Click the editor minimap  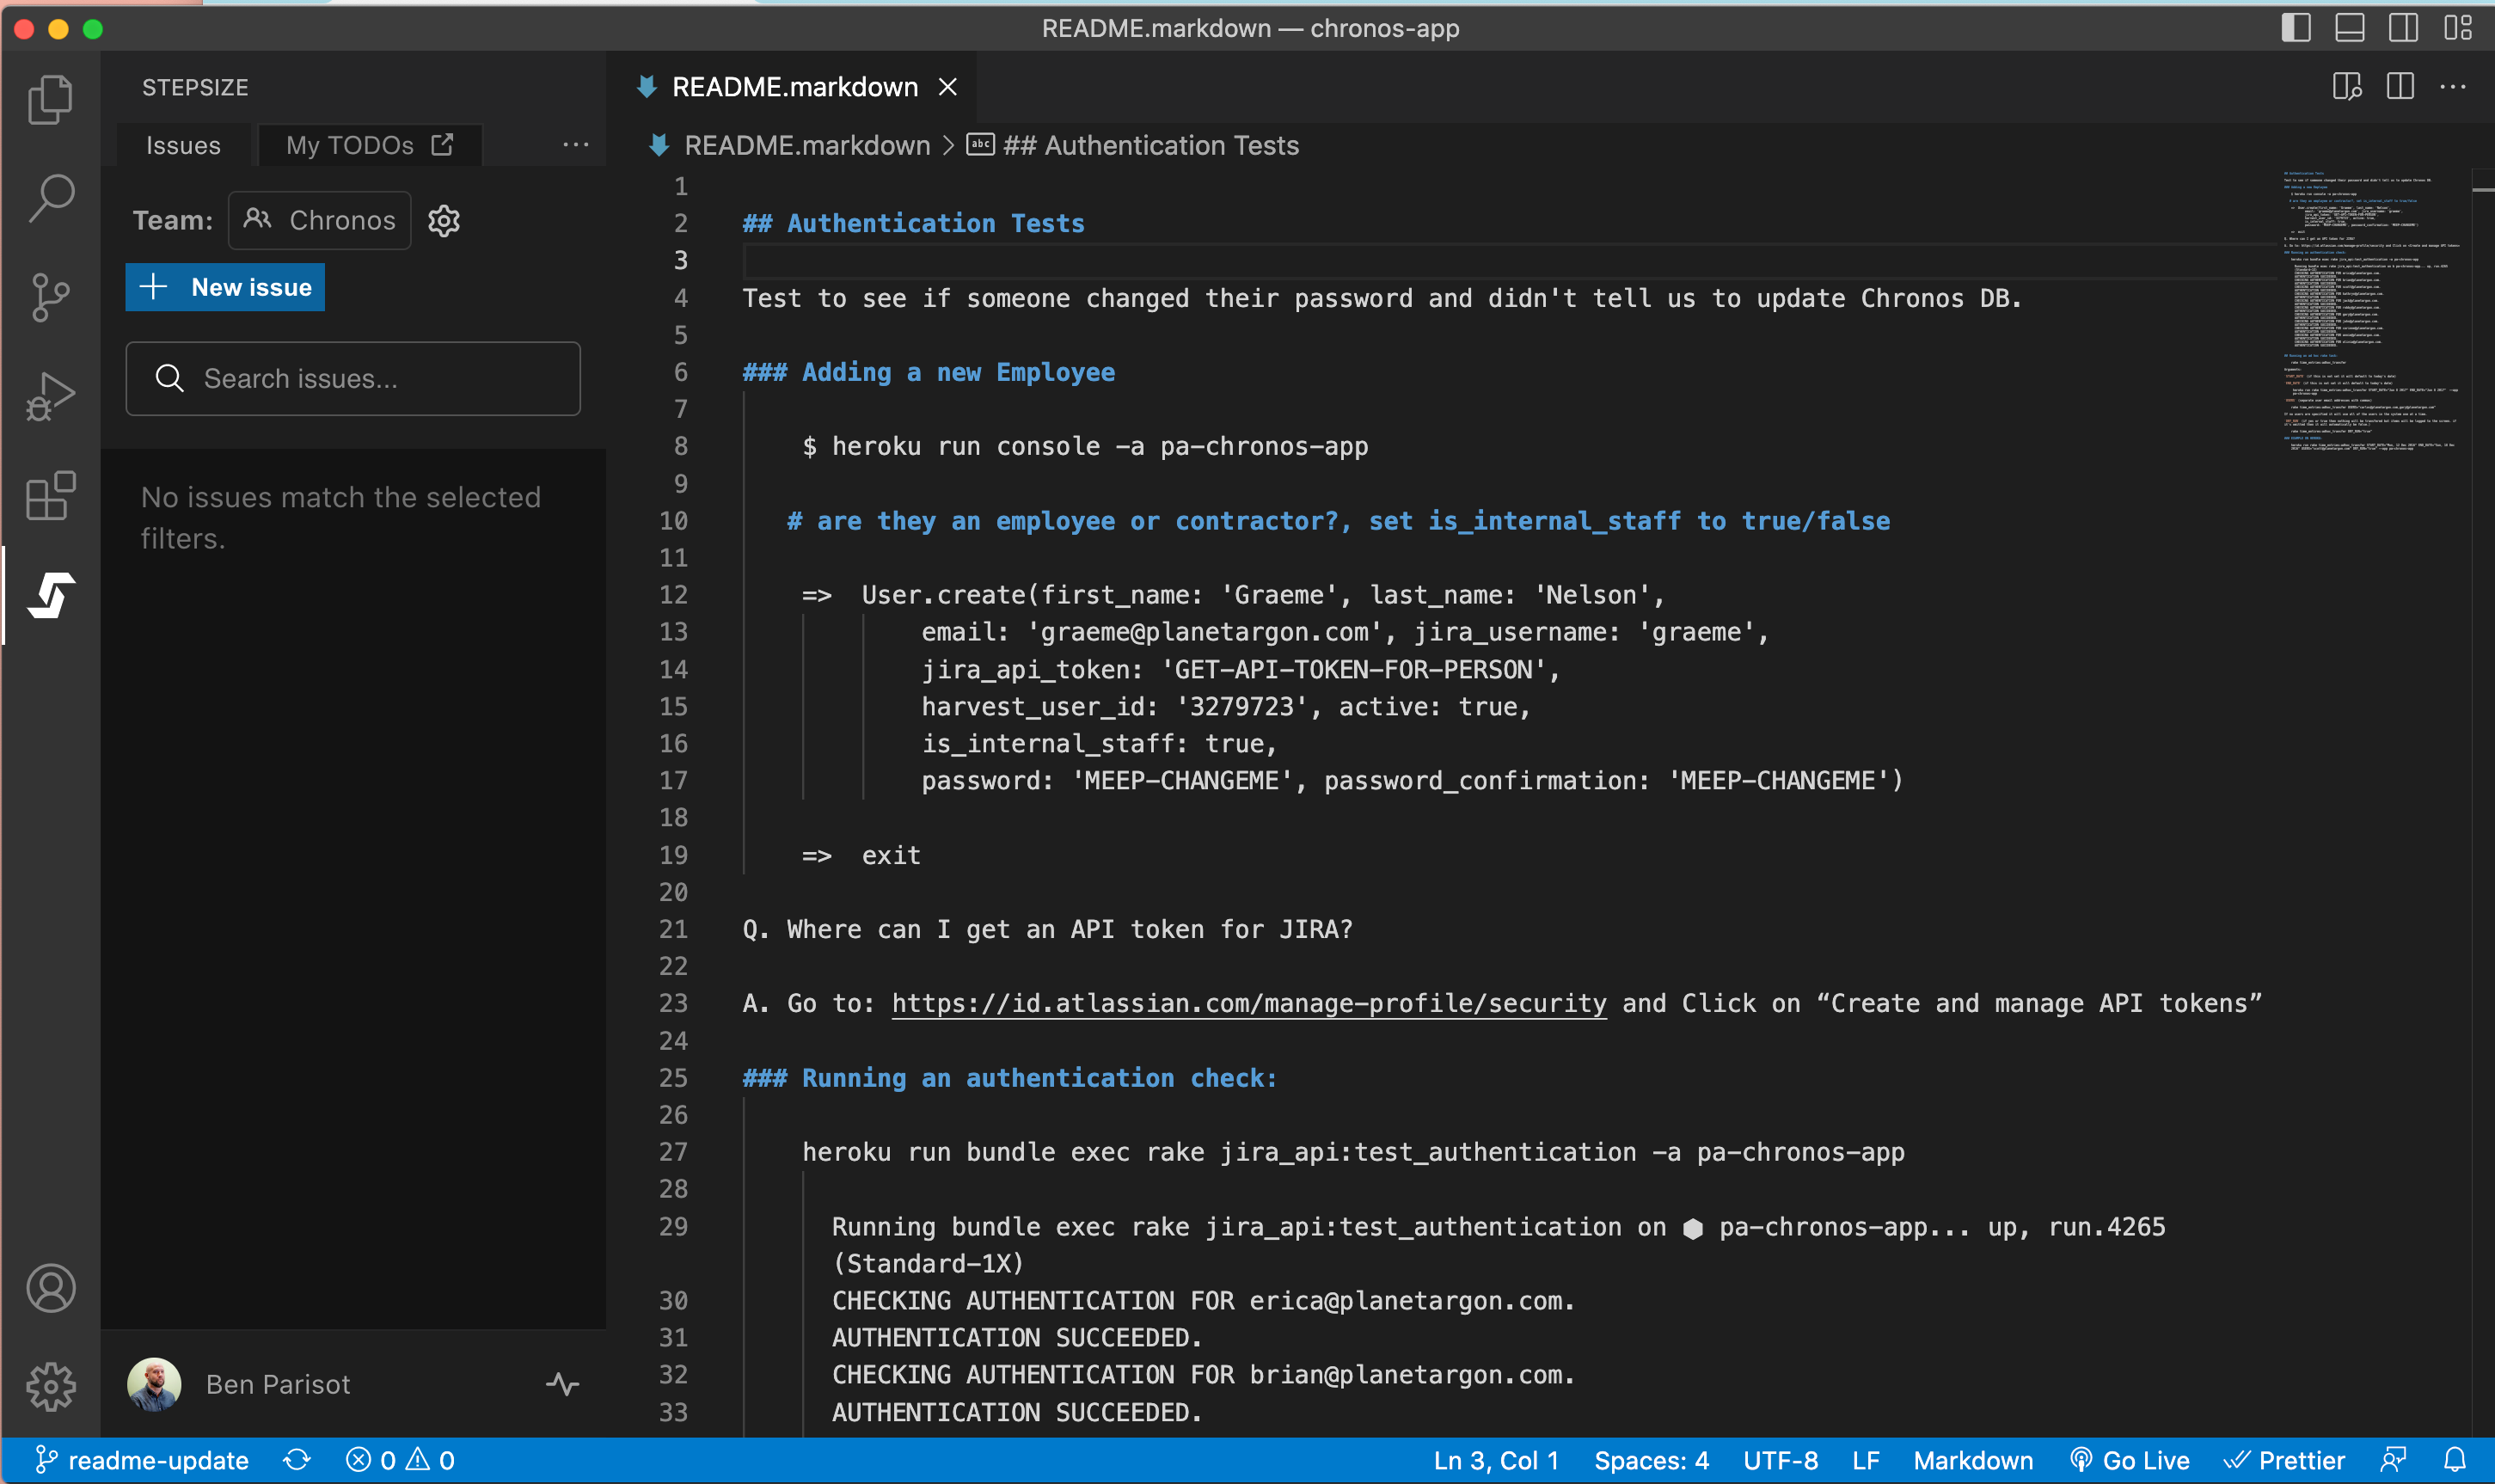[x=2373, y=310]
